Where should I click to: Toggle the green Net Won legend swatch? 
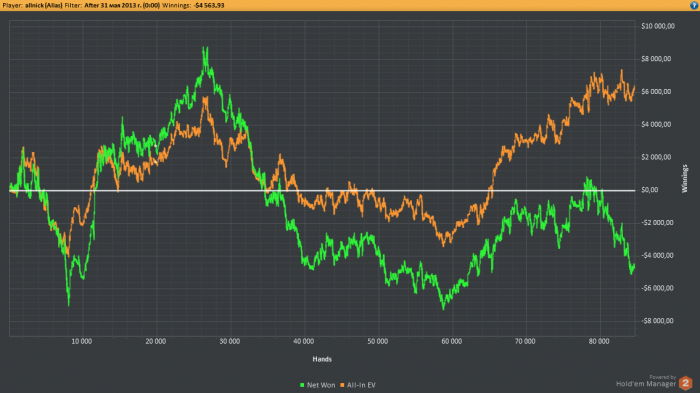[302, 385]
